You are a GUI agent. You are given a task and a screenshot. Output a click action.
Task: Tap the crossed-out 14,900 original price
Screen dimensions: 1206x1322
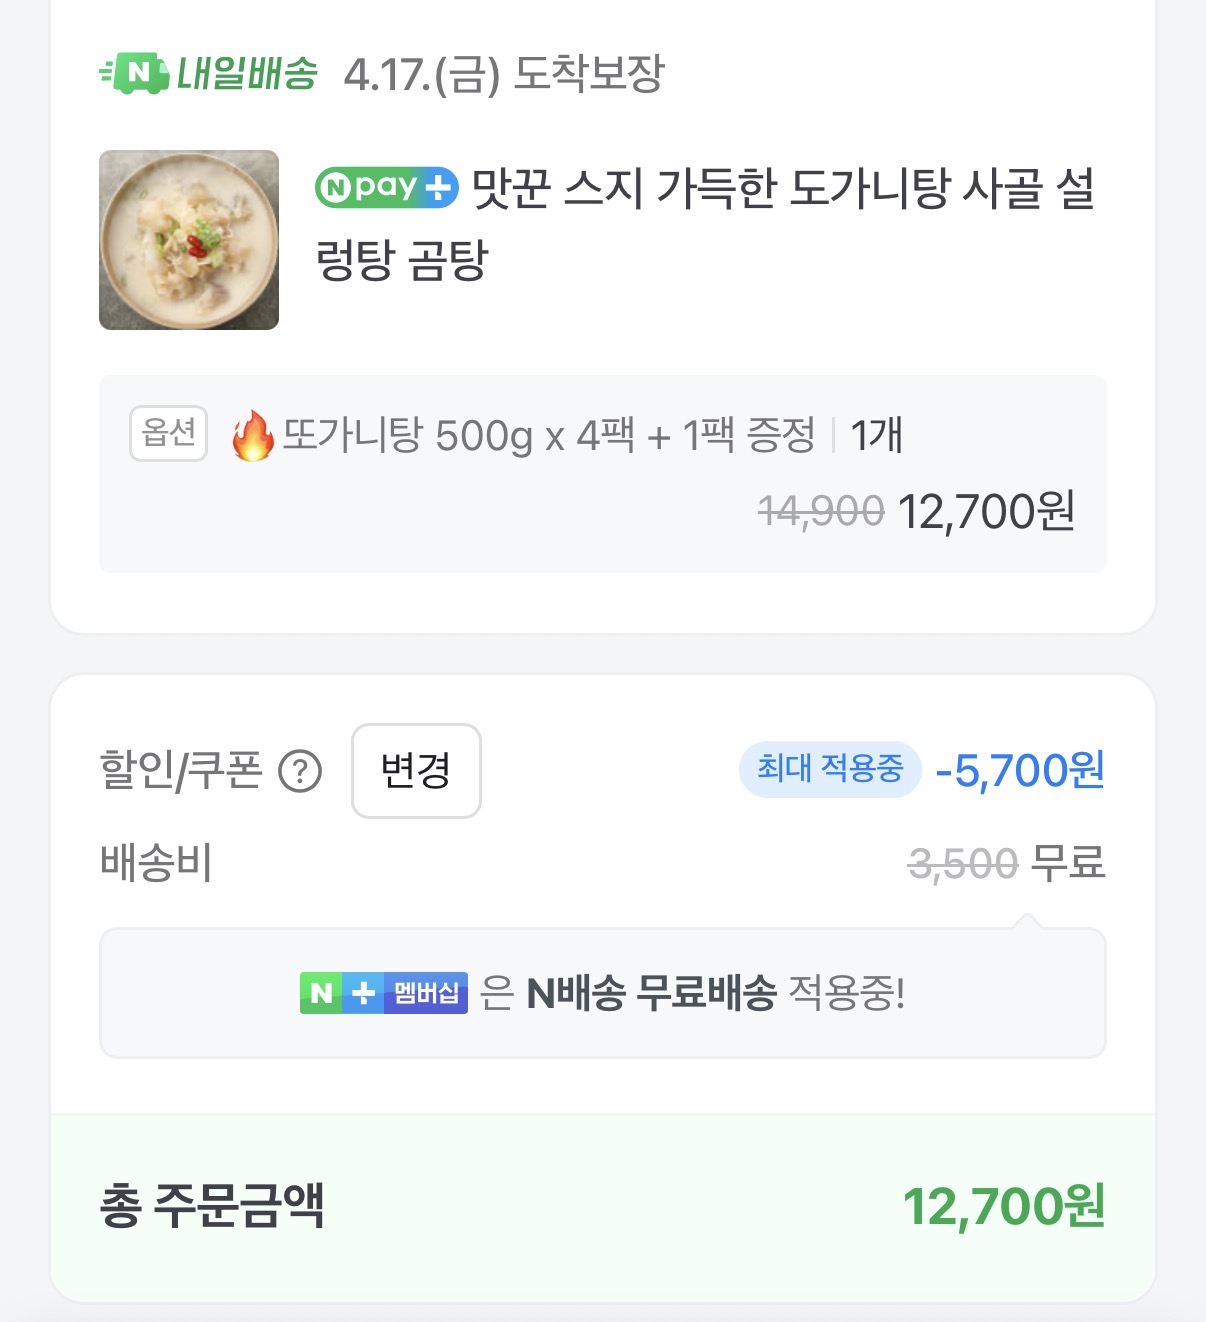(821, 512)
